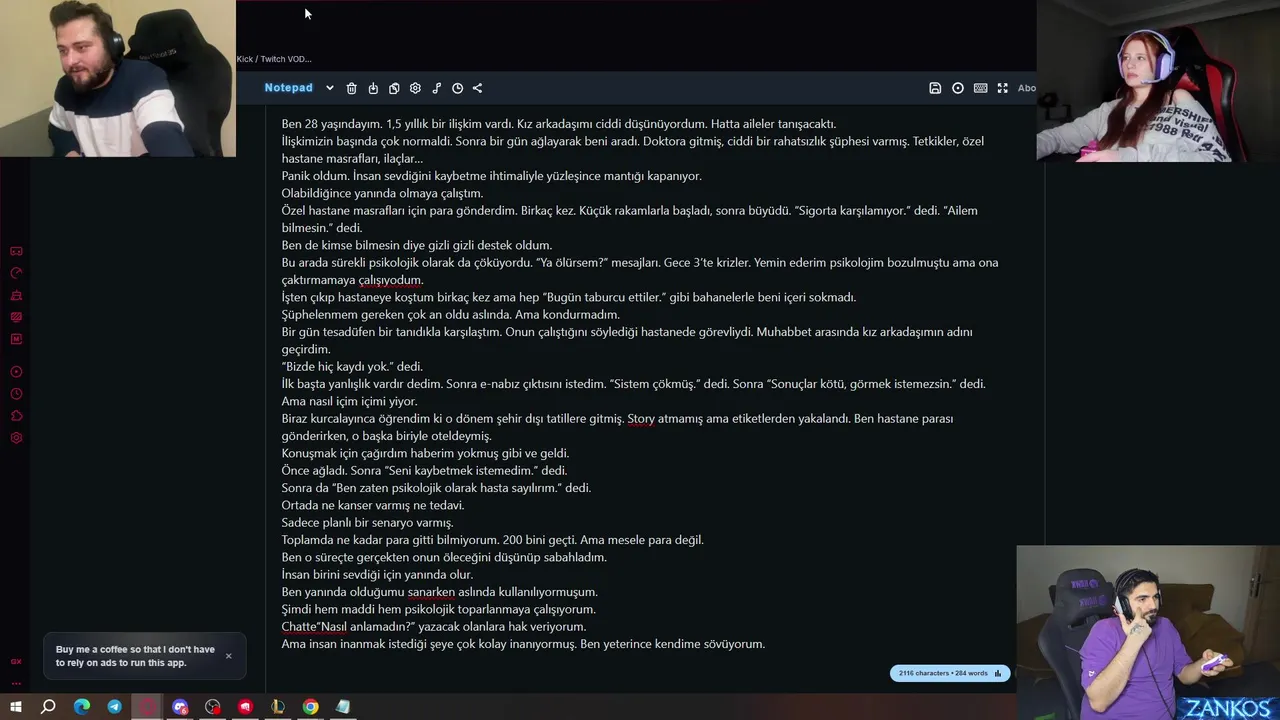
Task: Open the Notepad title dropdown arrow
Action: [x=329, y=88]
